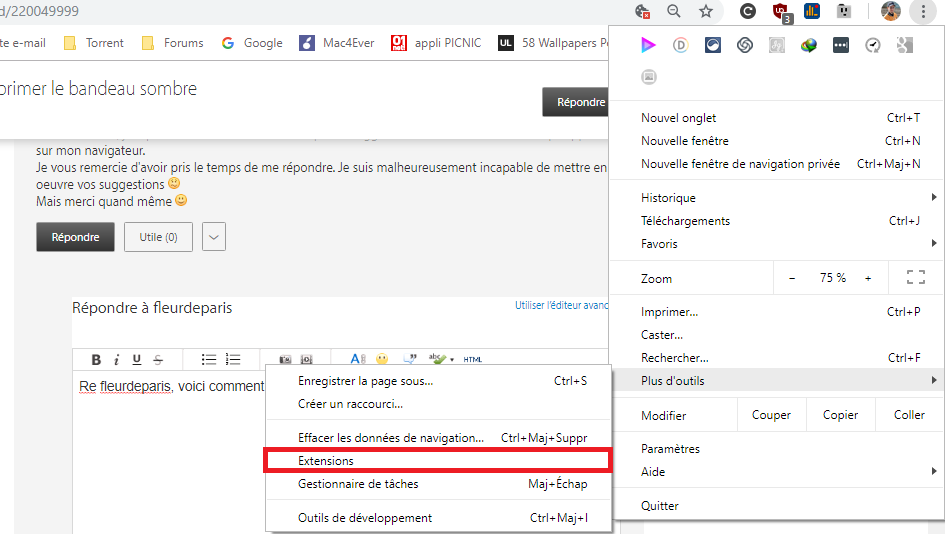Viewport: 950px width, 534px height.
Task: Click the bookmark star icon
Action: (706, 12)
